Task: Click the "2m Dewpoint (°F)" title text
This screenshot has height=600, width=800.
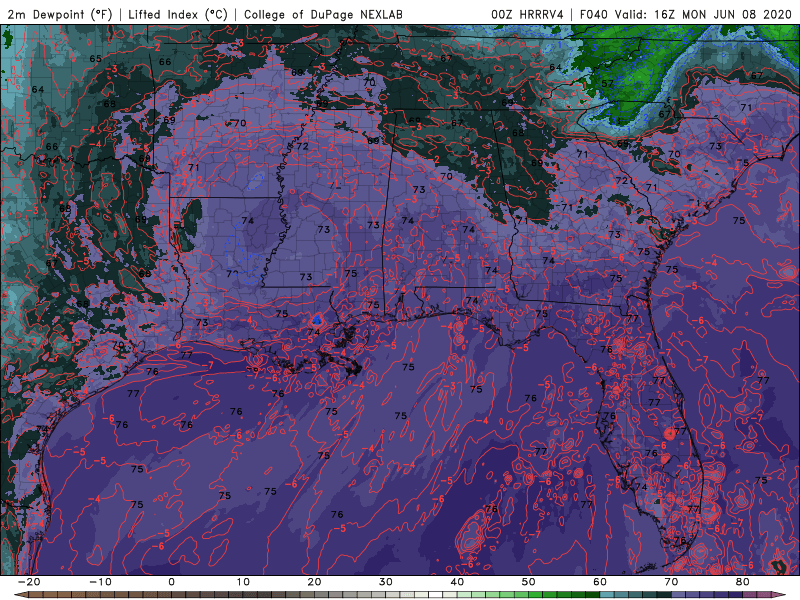Action: (60, 14)
